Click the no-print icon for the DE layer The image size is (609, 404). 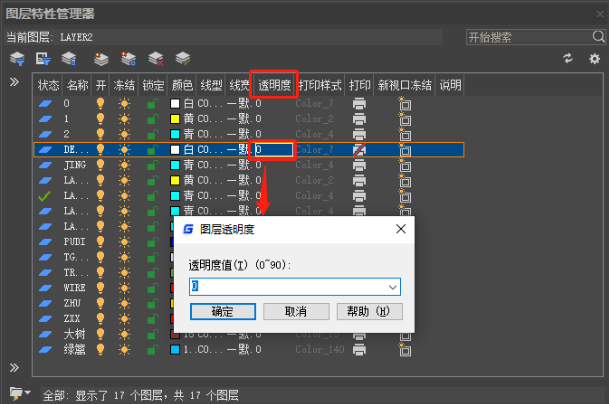tap(360, 149)
